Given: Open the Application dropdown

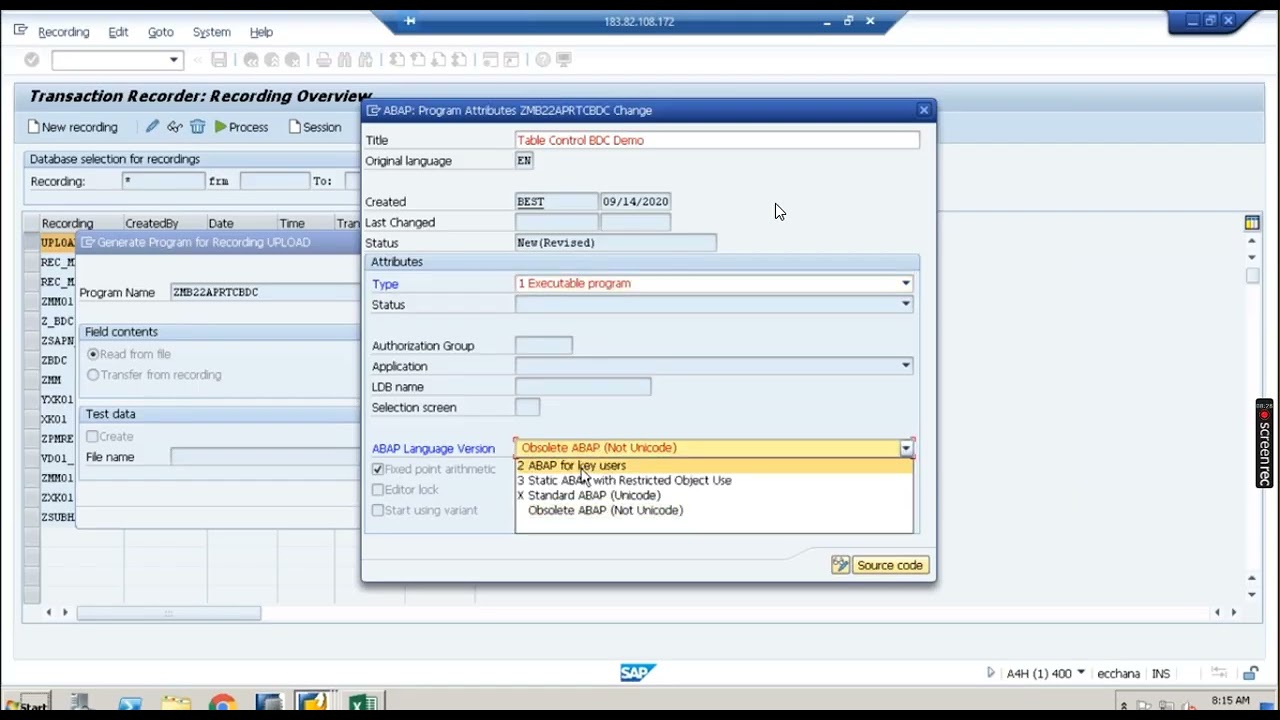Looking at the screenshot, I should [x=906, y=366].
